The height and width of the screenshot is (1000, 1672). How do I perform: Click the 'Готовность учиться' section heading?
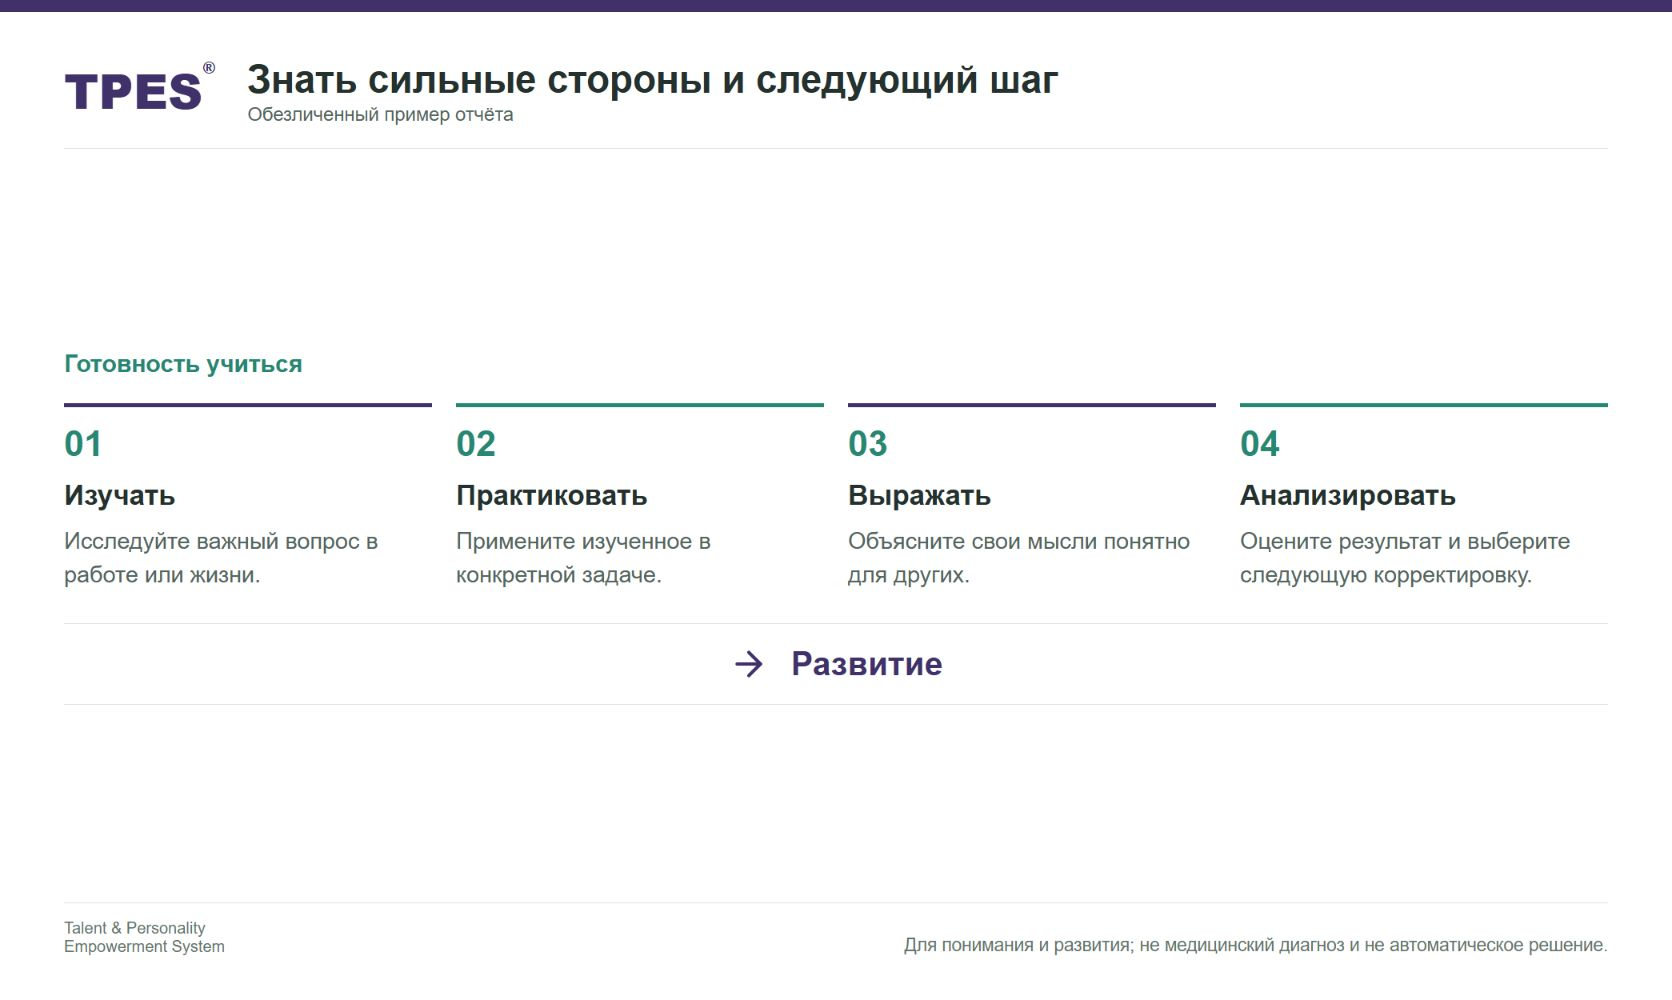(183, 364)
